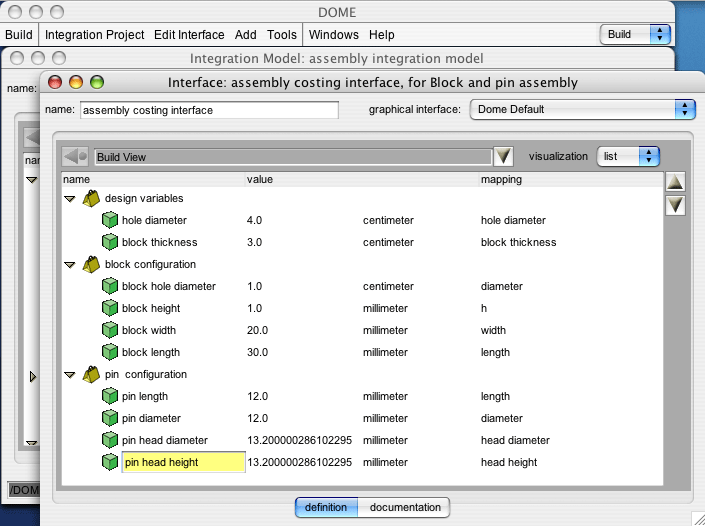The image size is (705, 526).
Task: Click the green cube icon for block thickness
Action: point(110,242)
